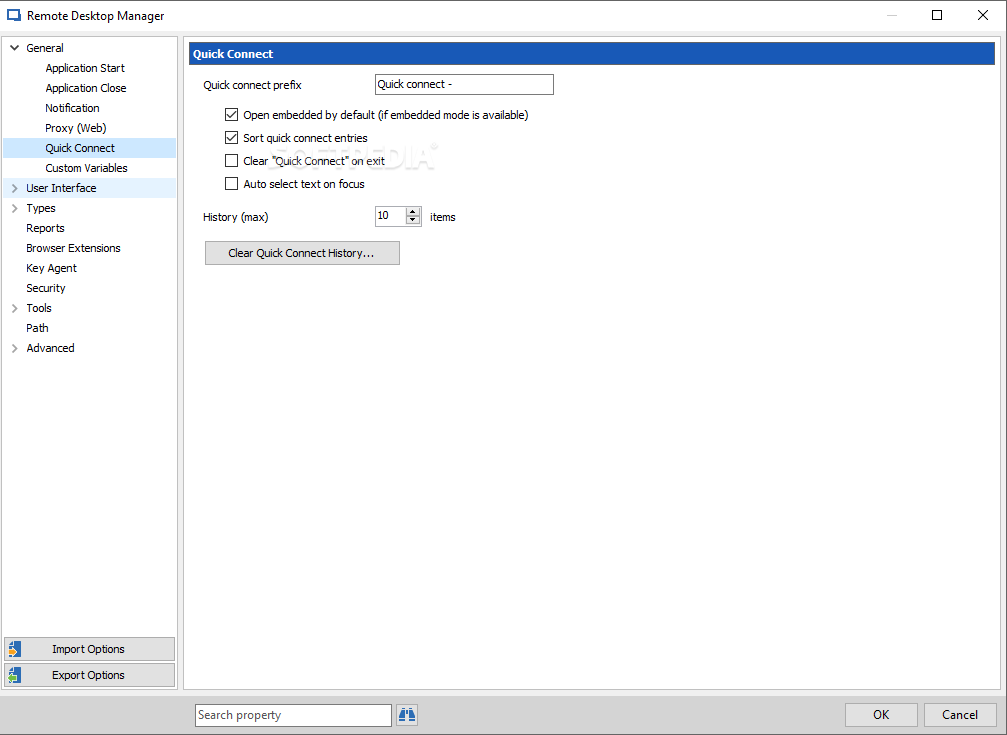This screenshot has width=1007, height=735.
Task: Click the Import Options arrow icon
Action: click(15, 649)
